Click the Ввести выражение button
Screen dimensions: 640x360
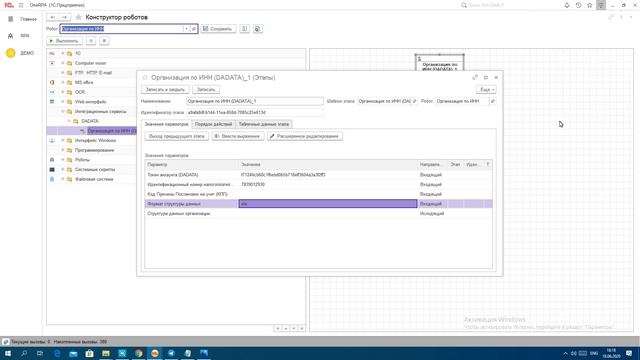point(238,136)
